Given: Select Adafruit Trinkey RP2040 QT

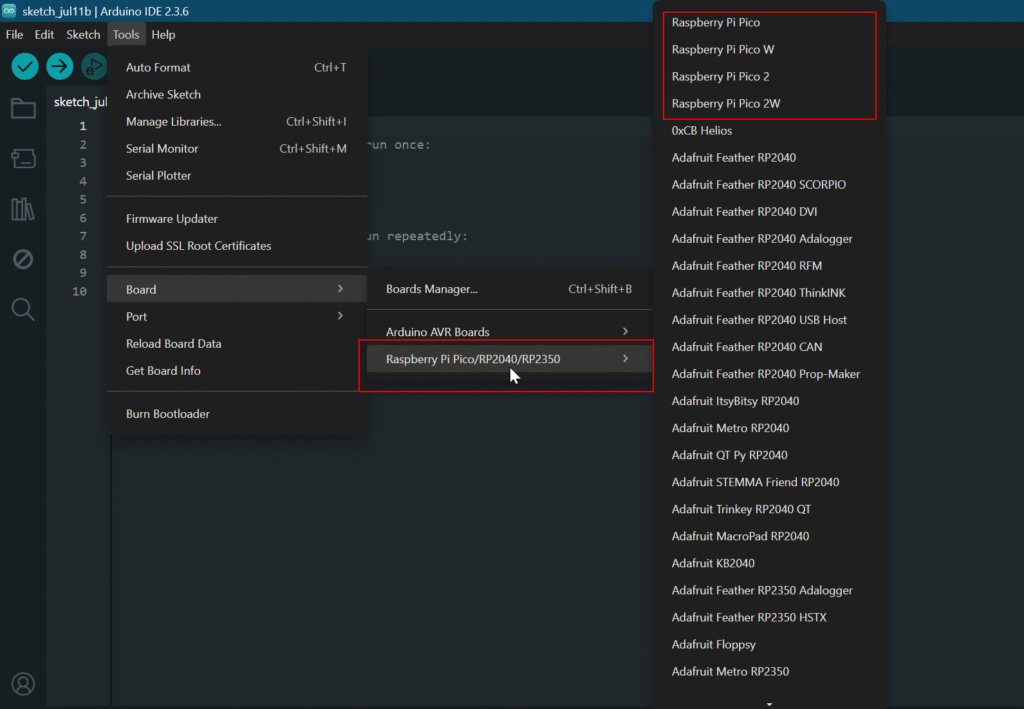Looking at the screenshot, I should (x=769, y=509).
